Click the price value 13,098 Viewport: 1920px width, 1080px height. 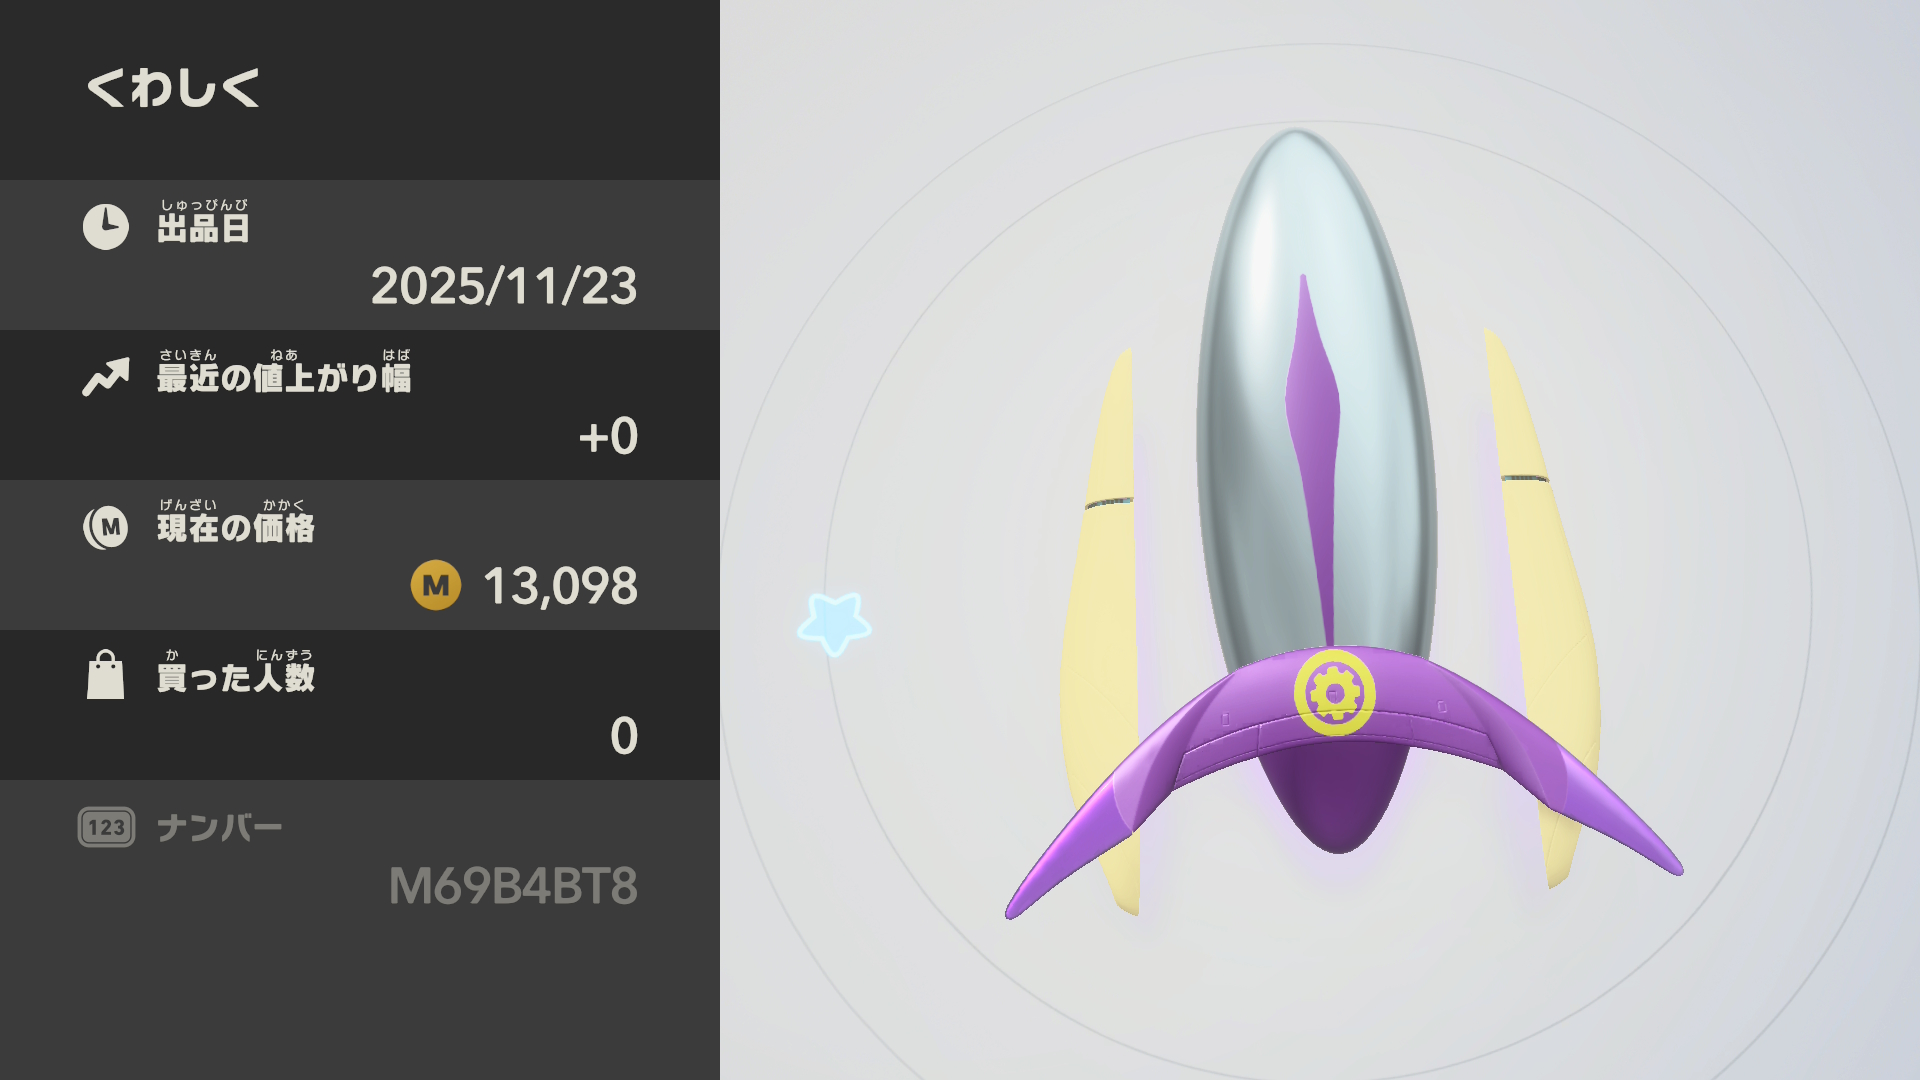point(560,586)
